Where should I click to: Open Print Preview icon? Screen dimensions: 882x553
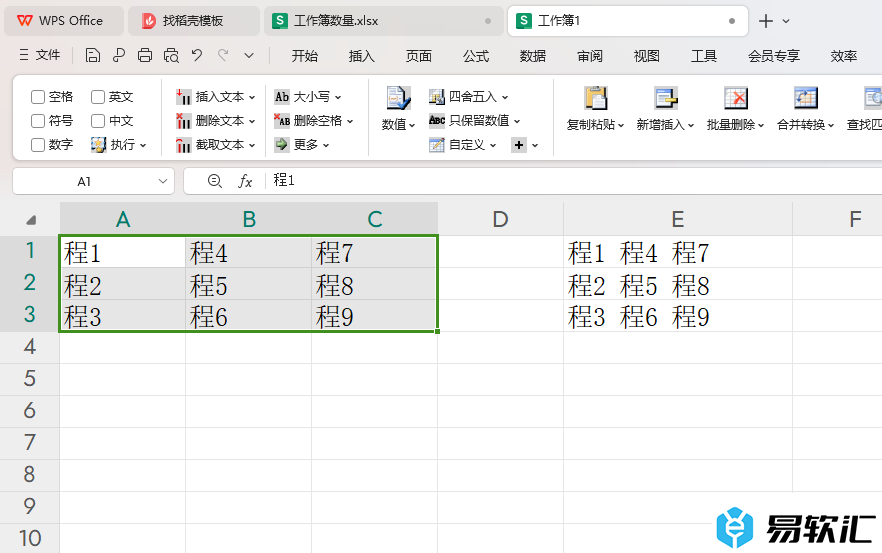[171, 55]
